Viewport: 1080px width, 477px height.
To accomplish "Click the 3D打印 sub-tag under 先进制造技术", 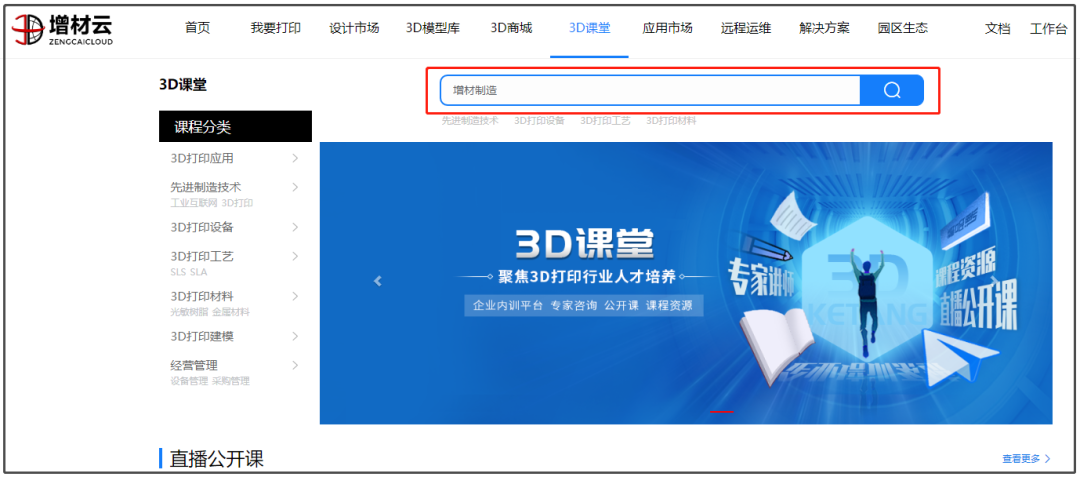I will point(238,203).
